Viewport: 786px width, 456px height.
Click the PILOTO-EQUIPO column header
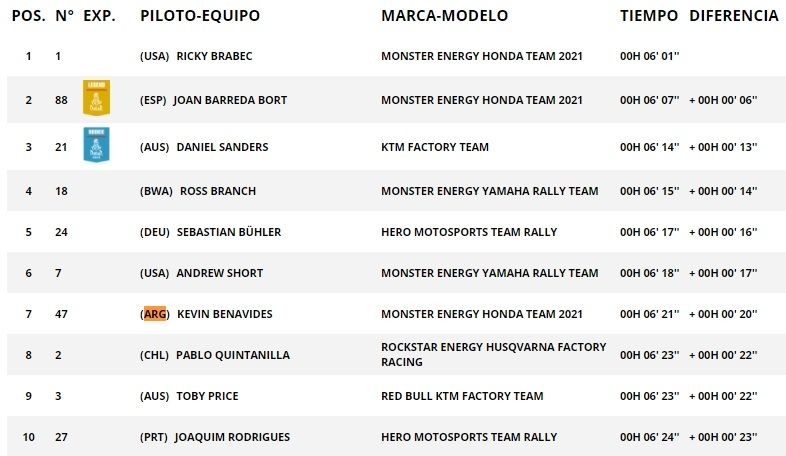pyautogui.click(x=200, y=16)
